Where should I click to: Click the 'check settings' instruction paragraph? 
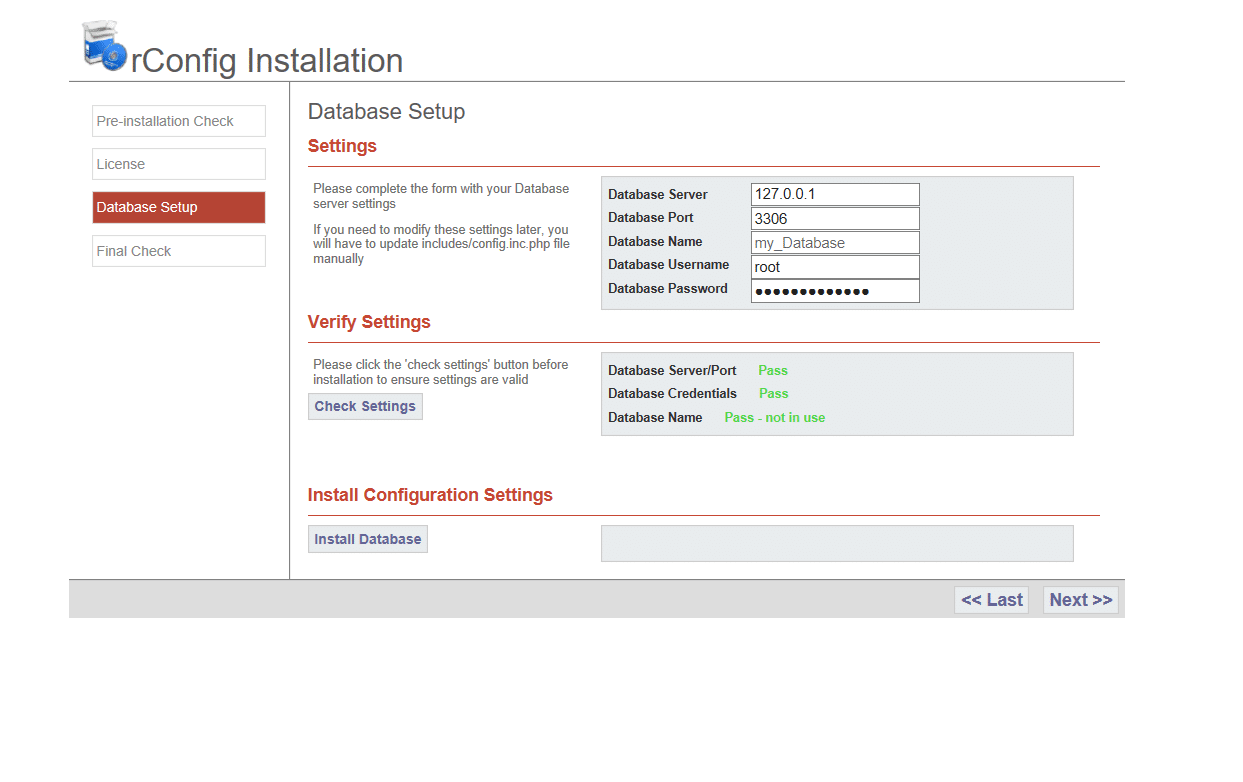pyautogui.click(x=440, y=372)
